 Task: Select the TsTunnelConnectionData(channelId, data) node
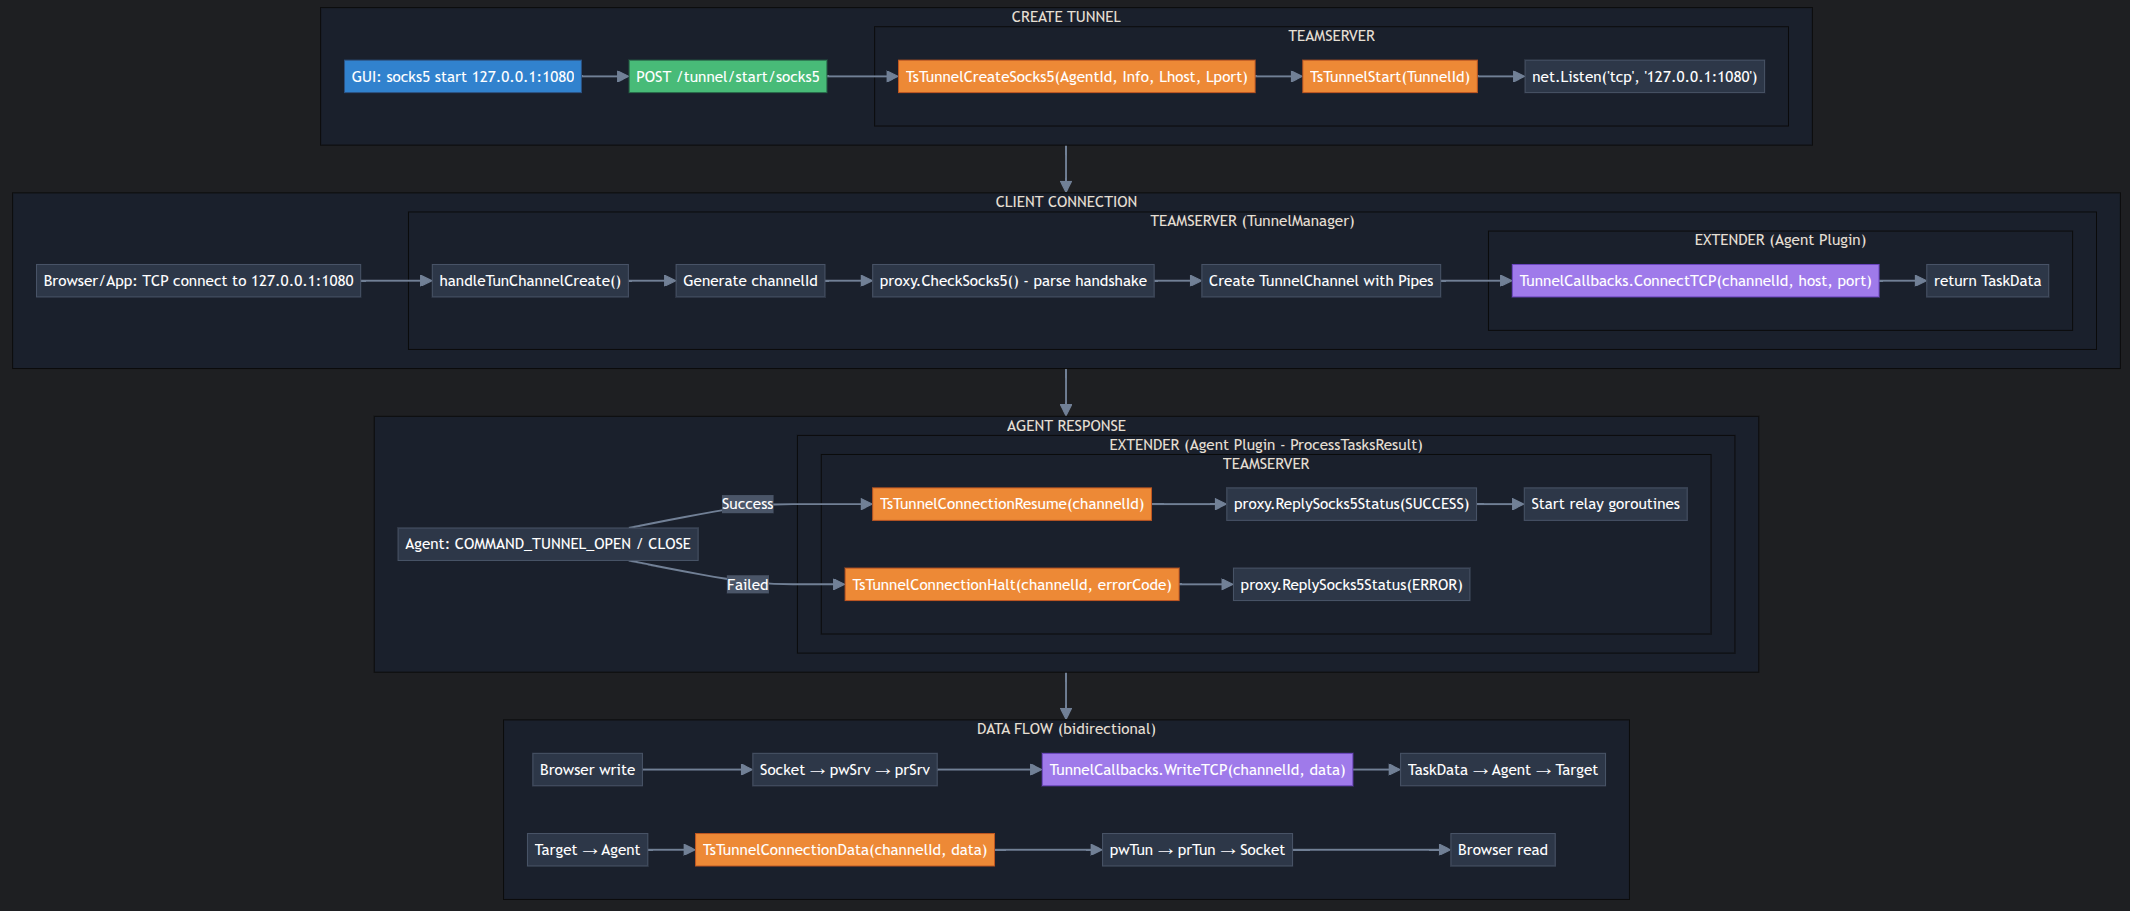point(844,850)
